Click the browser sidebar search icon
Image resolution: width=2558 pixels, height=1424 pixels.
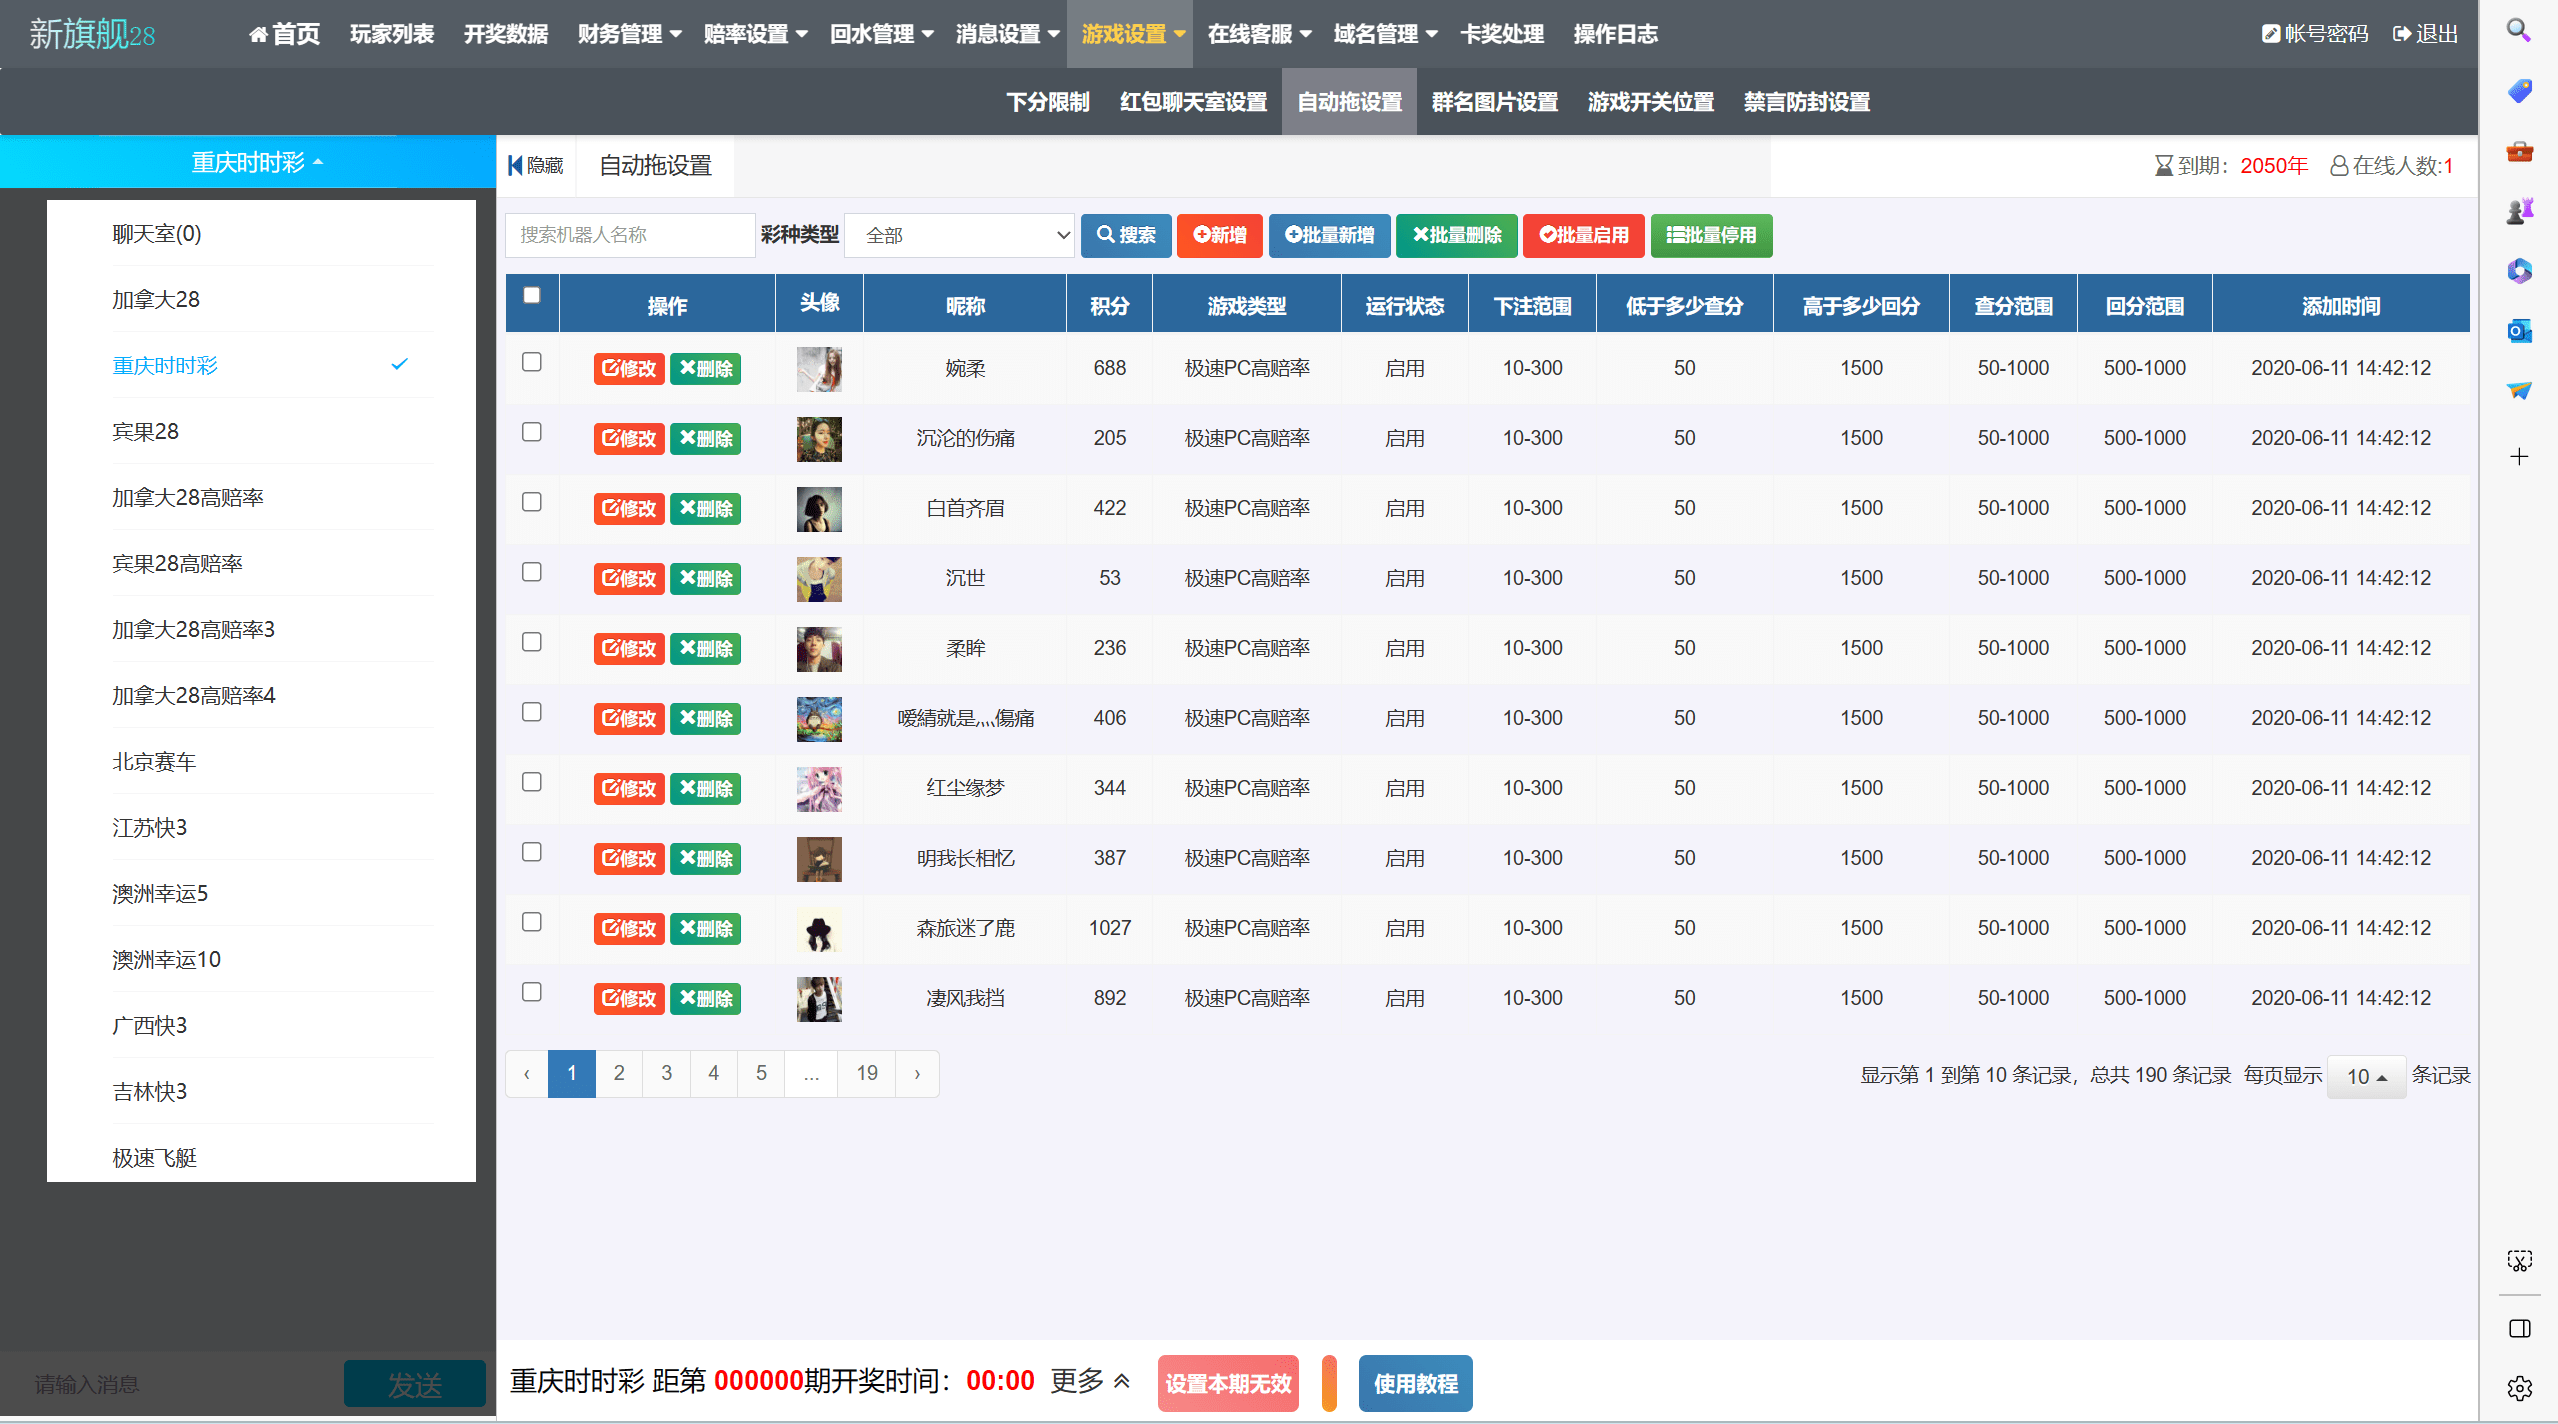[x=2518, y=31]
